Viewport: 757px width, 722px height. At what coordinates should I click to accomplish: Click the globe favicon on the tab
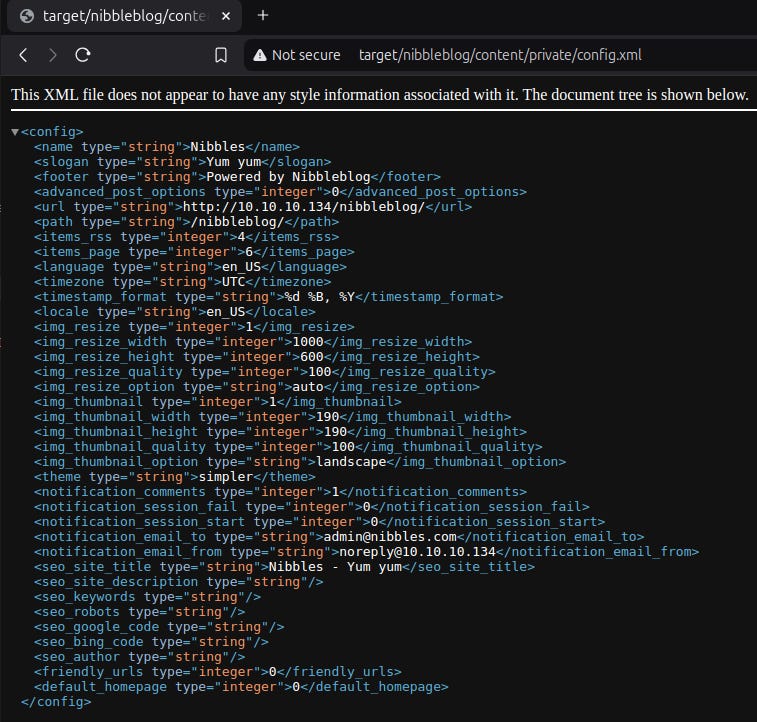(27, 16)
